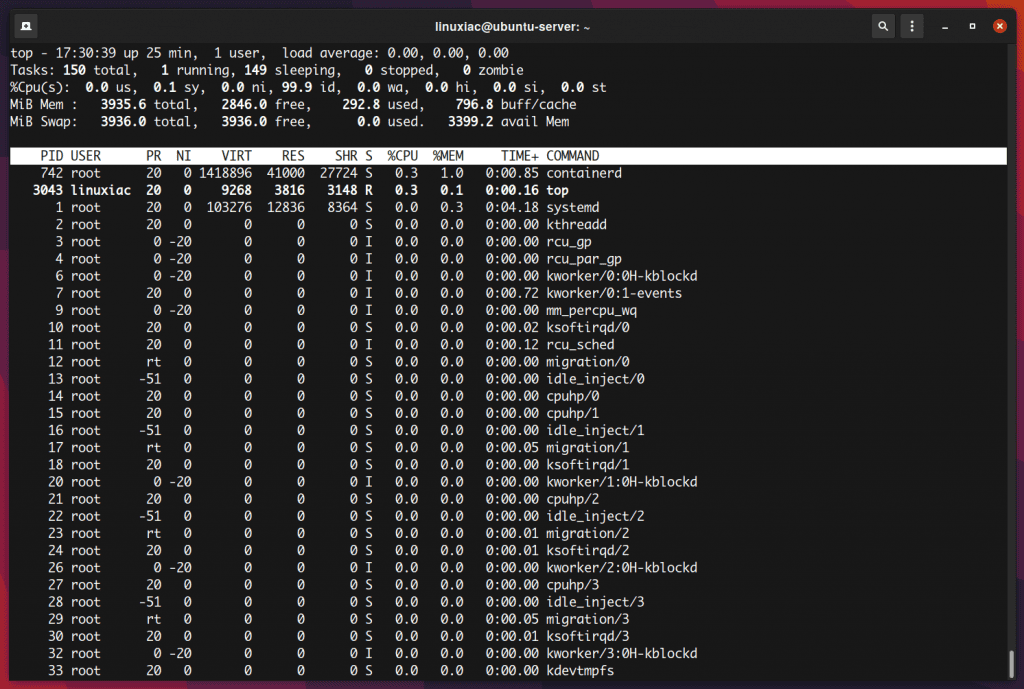1024x689 pixels.
Task: Click the rcu_sched process row
Action: pos(508,345)
